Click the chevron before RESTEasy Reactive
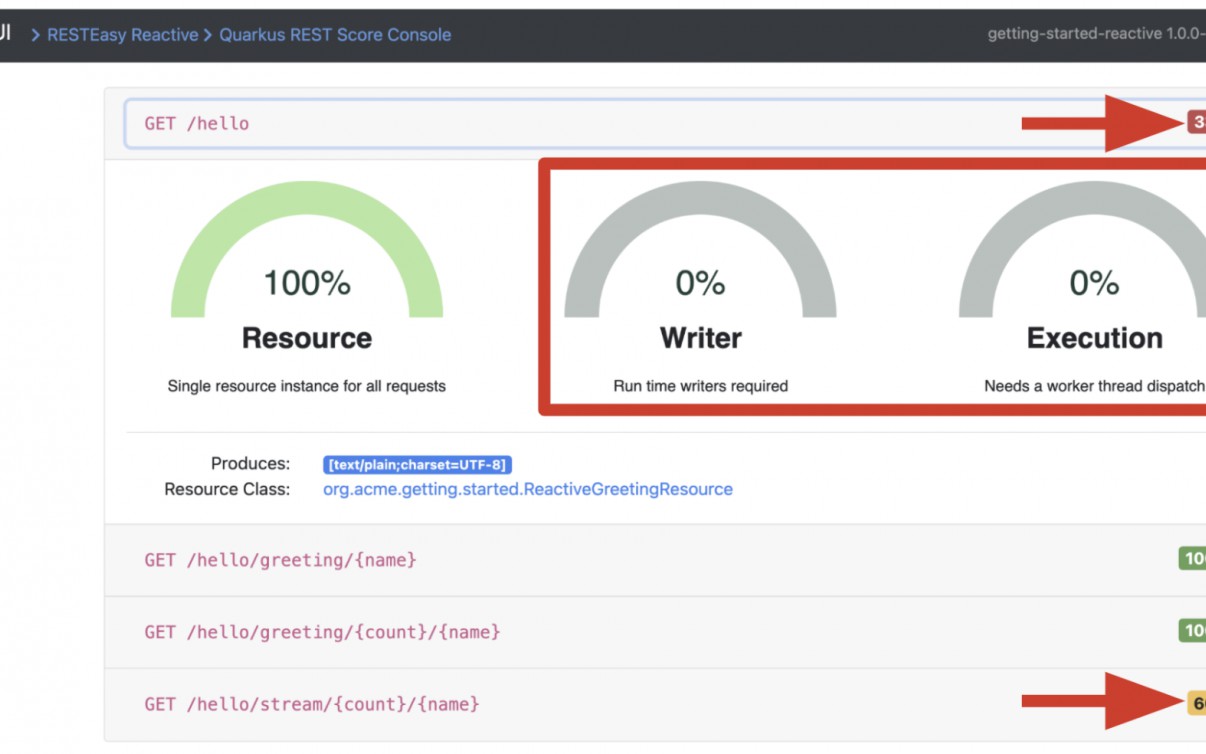This screenshot has width=1206, height=754. tap(36, 35)
